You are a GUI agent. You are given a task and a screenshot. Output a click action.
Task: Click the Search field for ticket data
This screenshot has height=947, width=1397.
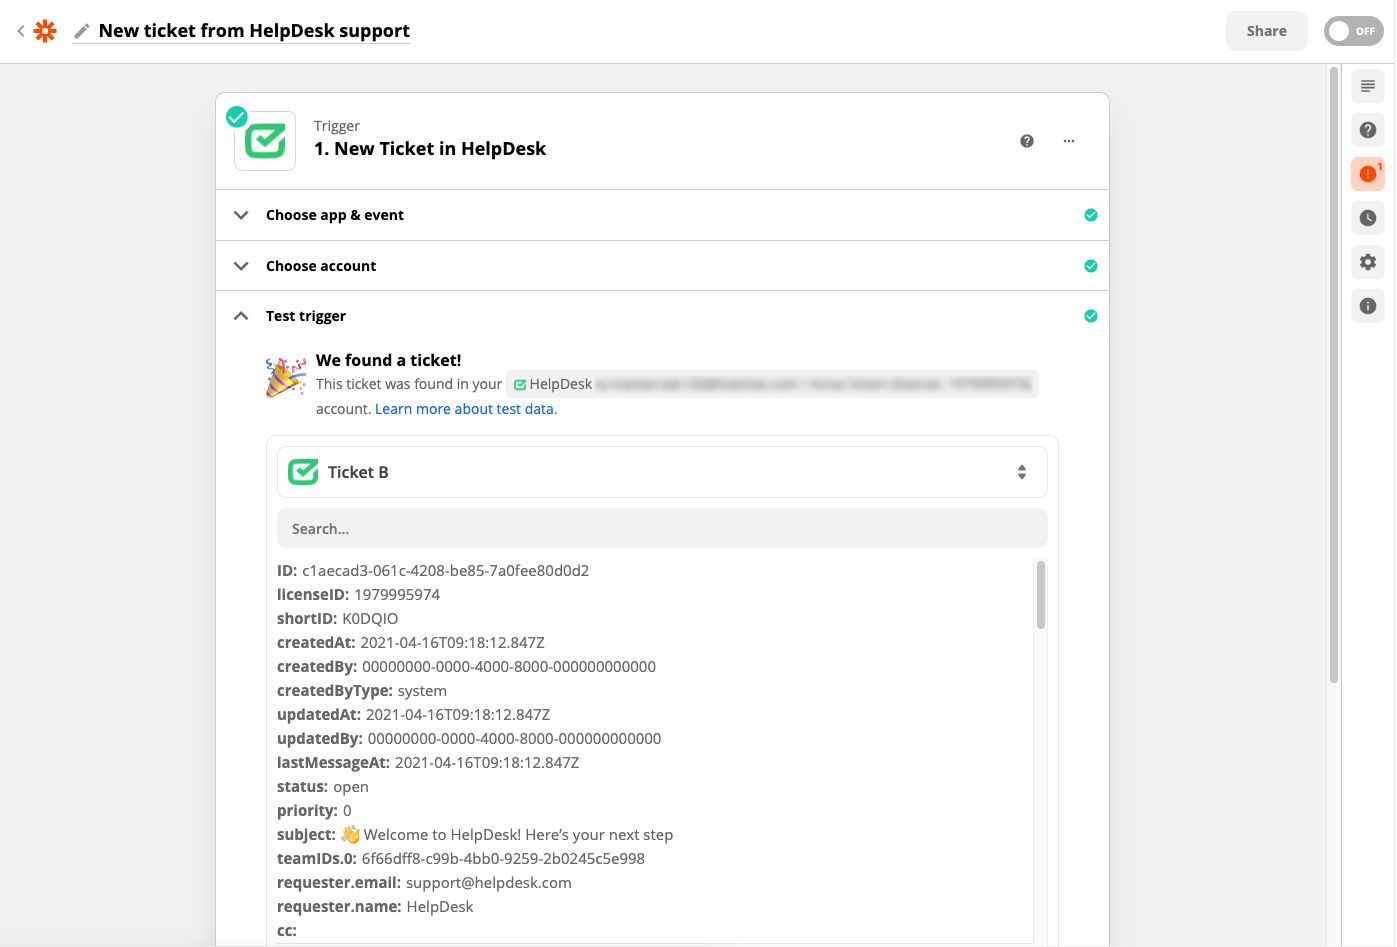pyautogui.click(x=662, y=528)
